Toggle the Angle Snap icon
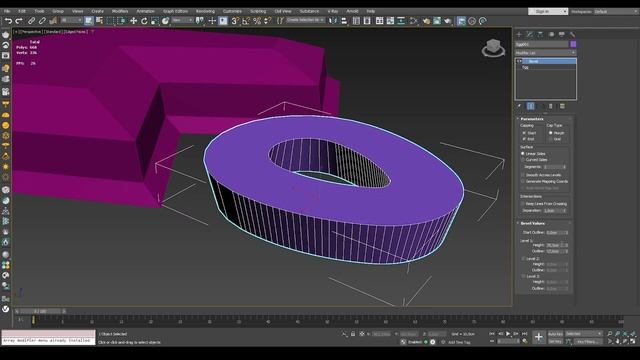 click(x=246, y=21)
